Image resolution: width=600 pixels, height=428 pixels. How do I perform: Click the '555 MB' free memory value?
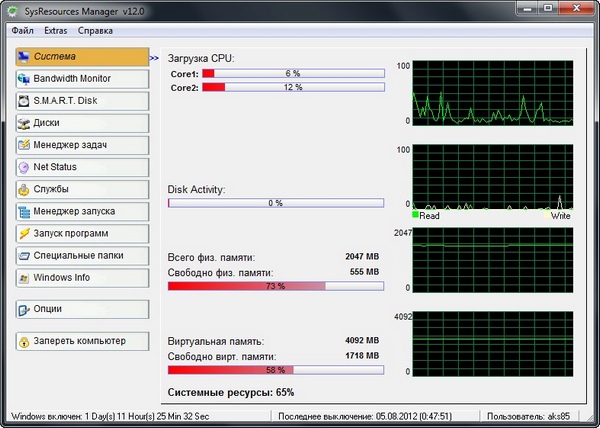(x=364, y=272)
